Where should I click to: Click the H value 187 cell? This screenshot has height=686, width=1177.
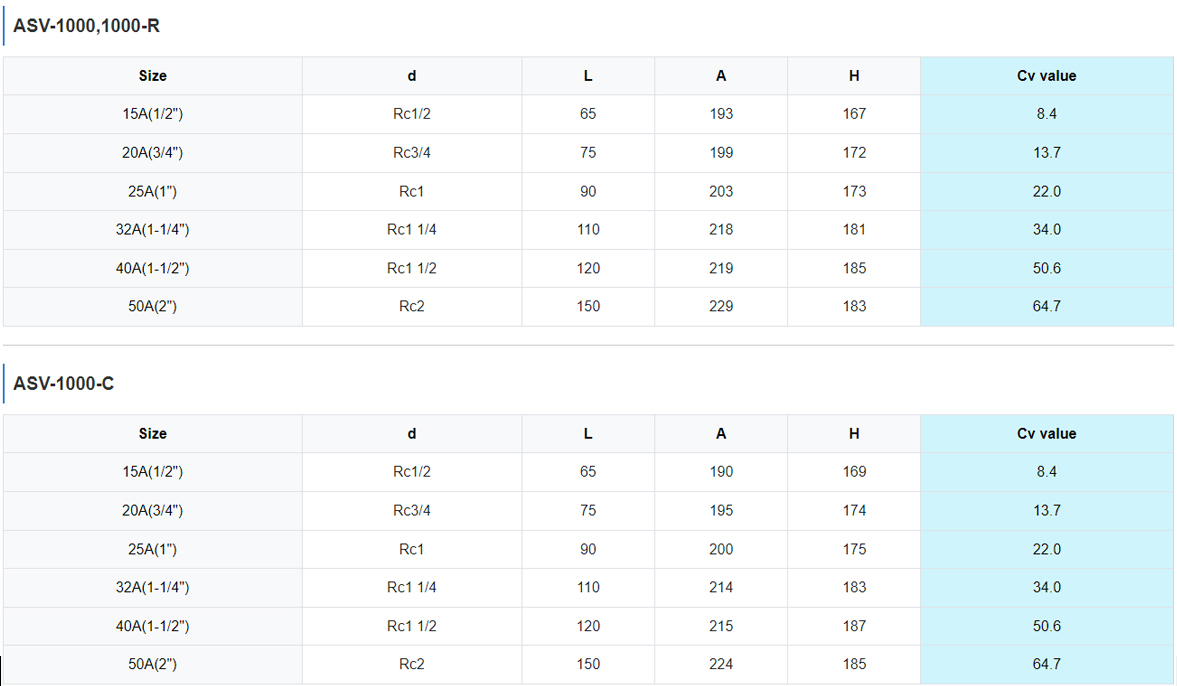point(854,626)
